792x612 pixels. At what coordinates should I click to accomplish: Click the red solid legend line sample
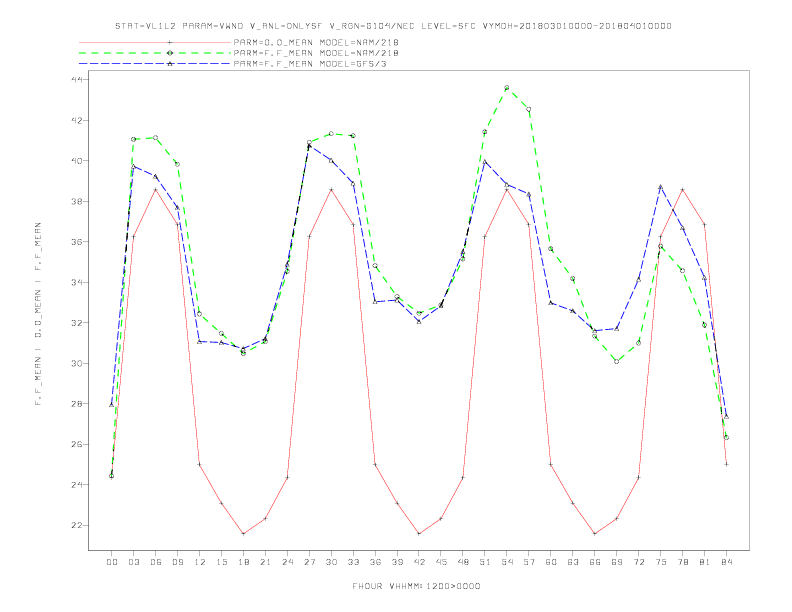(155, 42)
